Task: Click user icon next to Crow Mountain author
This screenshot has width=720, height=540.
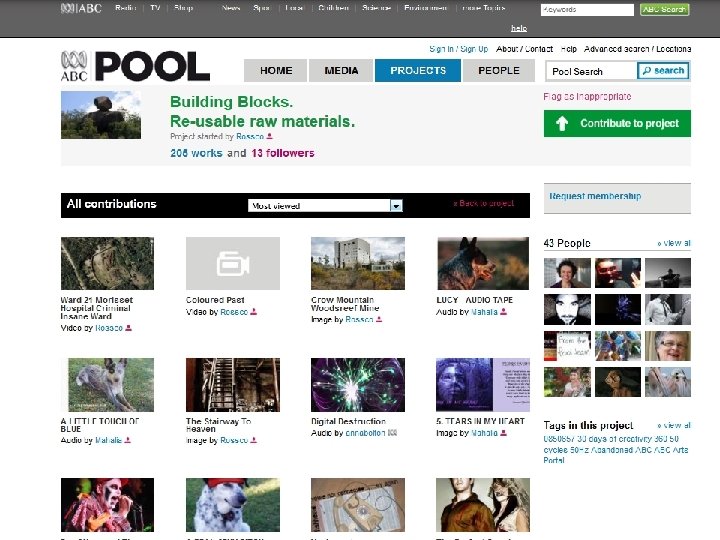Action: [379, 320]
